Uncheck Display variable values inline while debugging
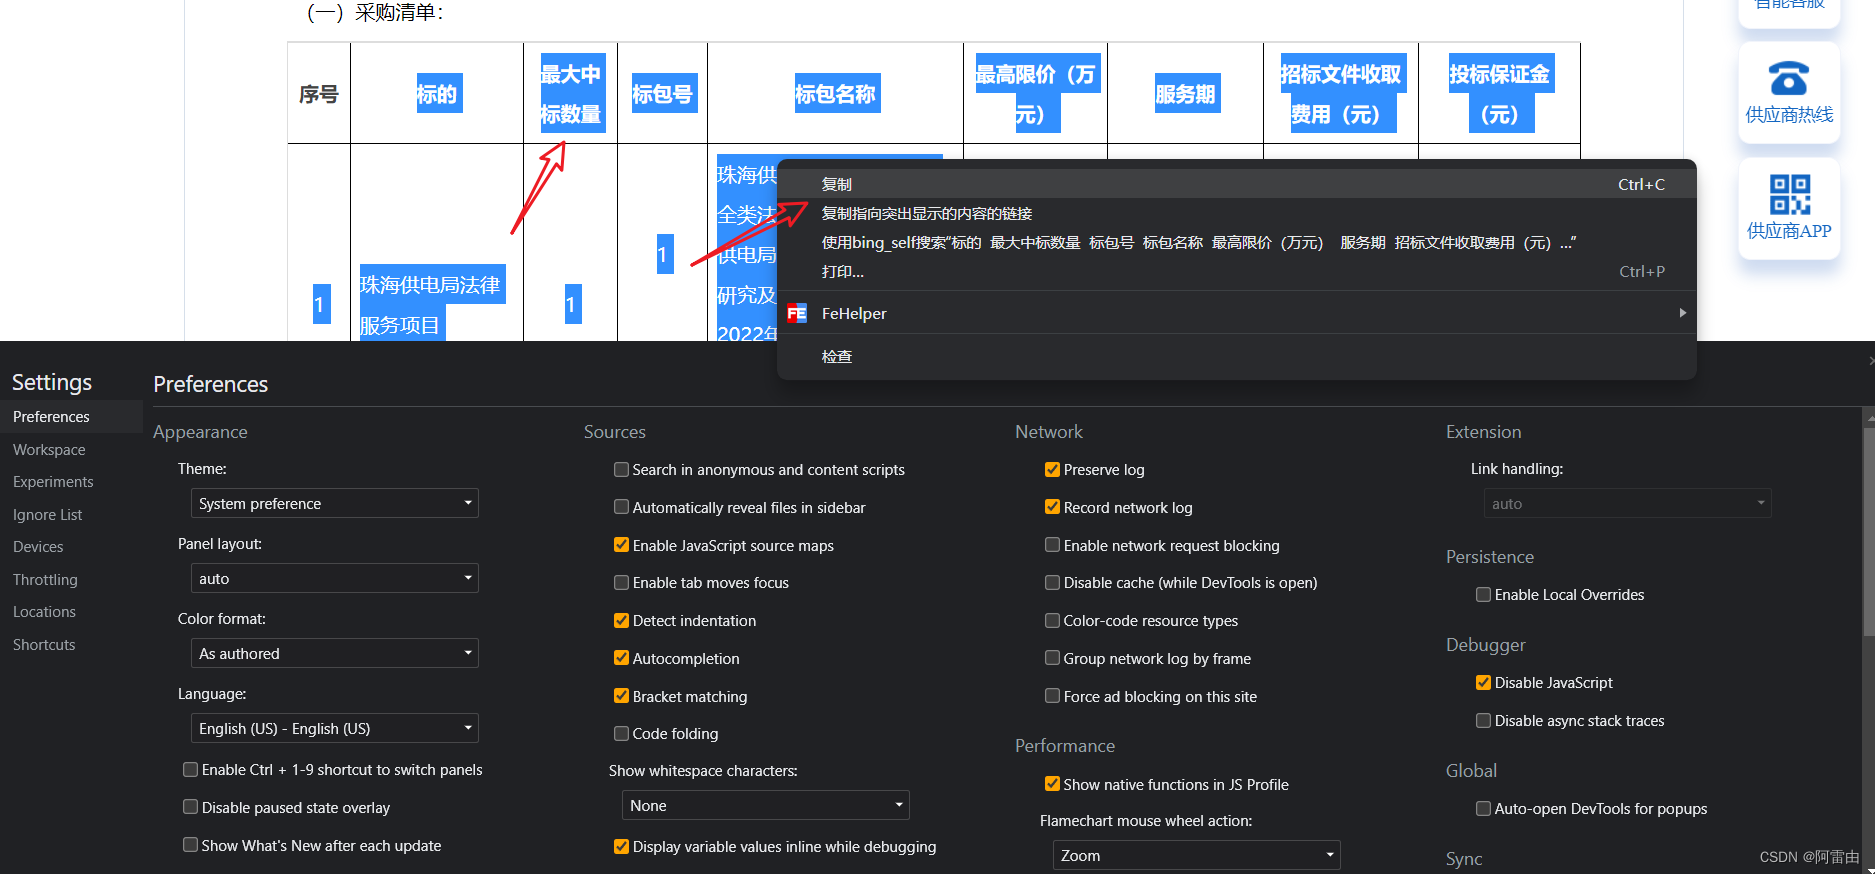 pos(621,846)
